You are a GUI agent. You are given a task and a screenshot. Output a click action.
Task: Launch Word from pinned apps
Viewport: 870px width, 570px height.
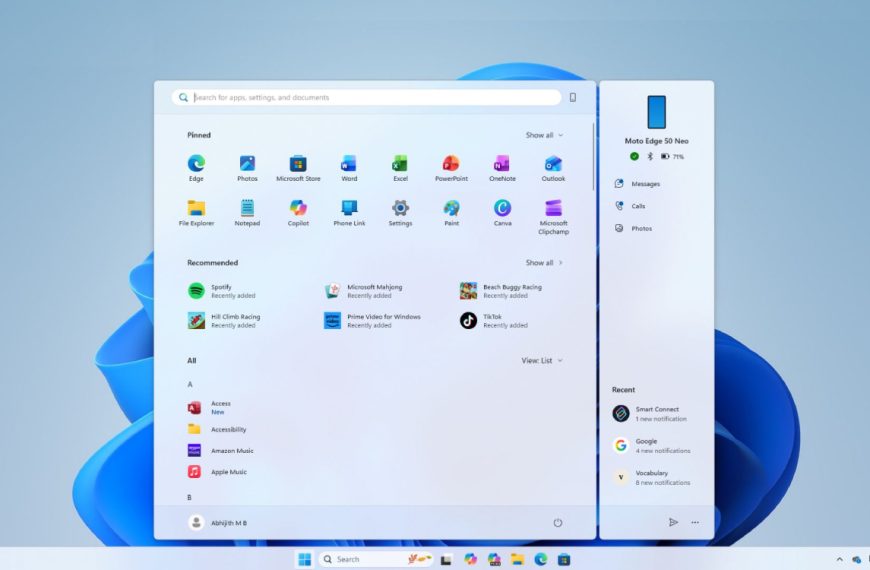[x=349, y=168]
